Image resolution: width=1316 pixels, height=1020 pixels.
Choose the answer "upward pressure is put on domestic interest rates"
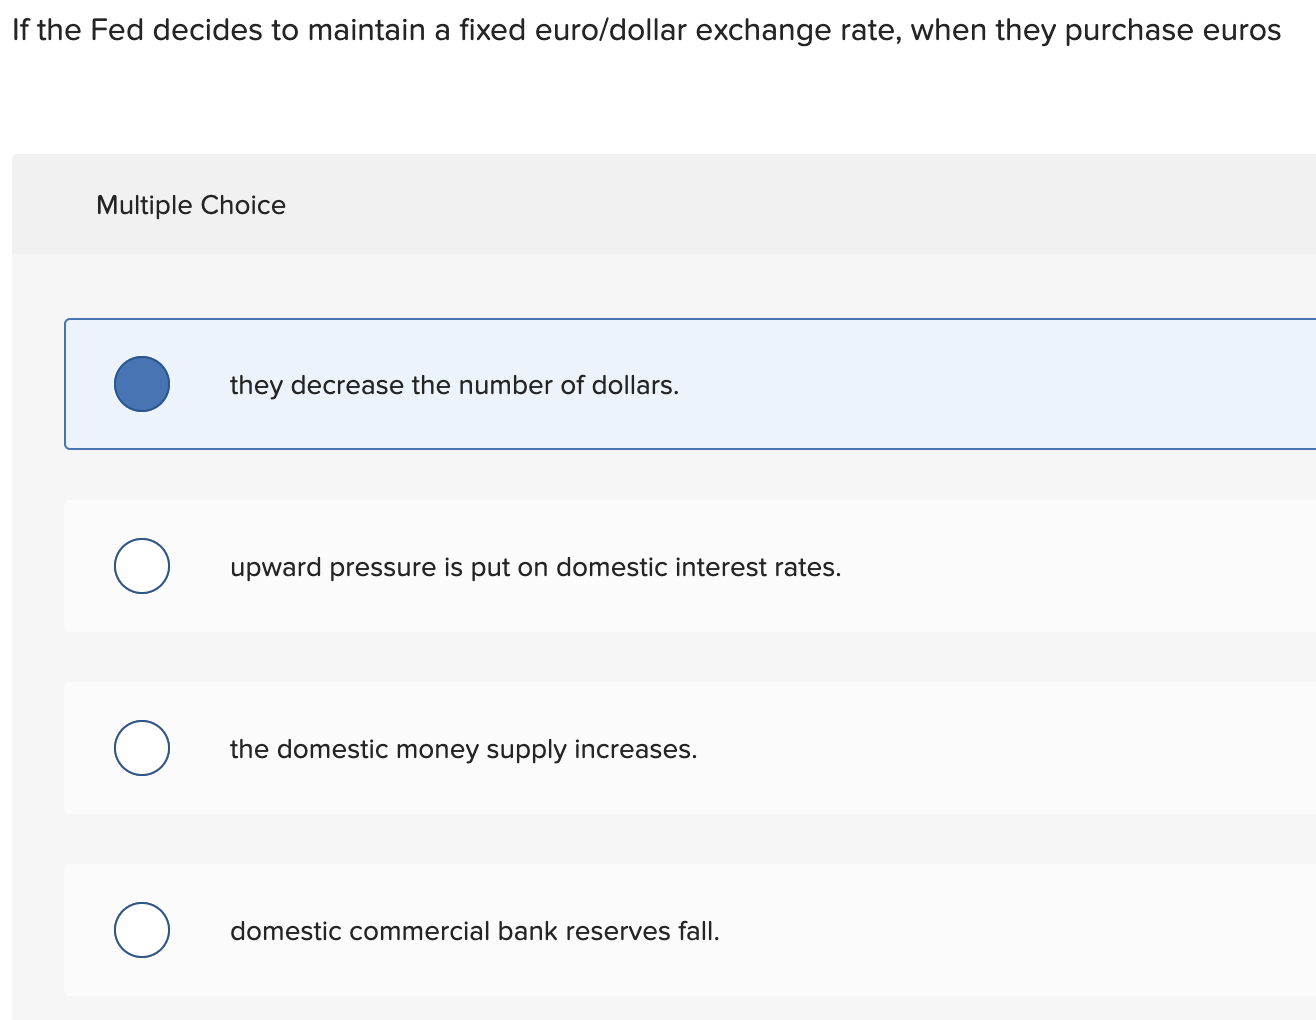(x=535, y=567)
